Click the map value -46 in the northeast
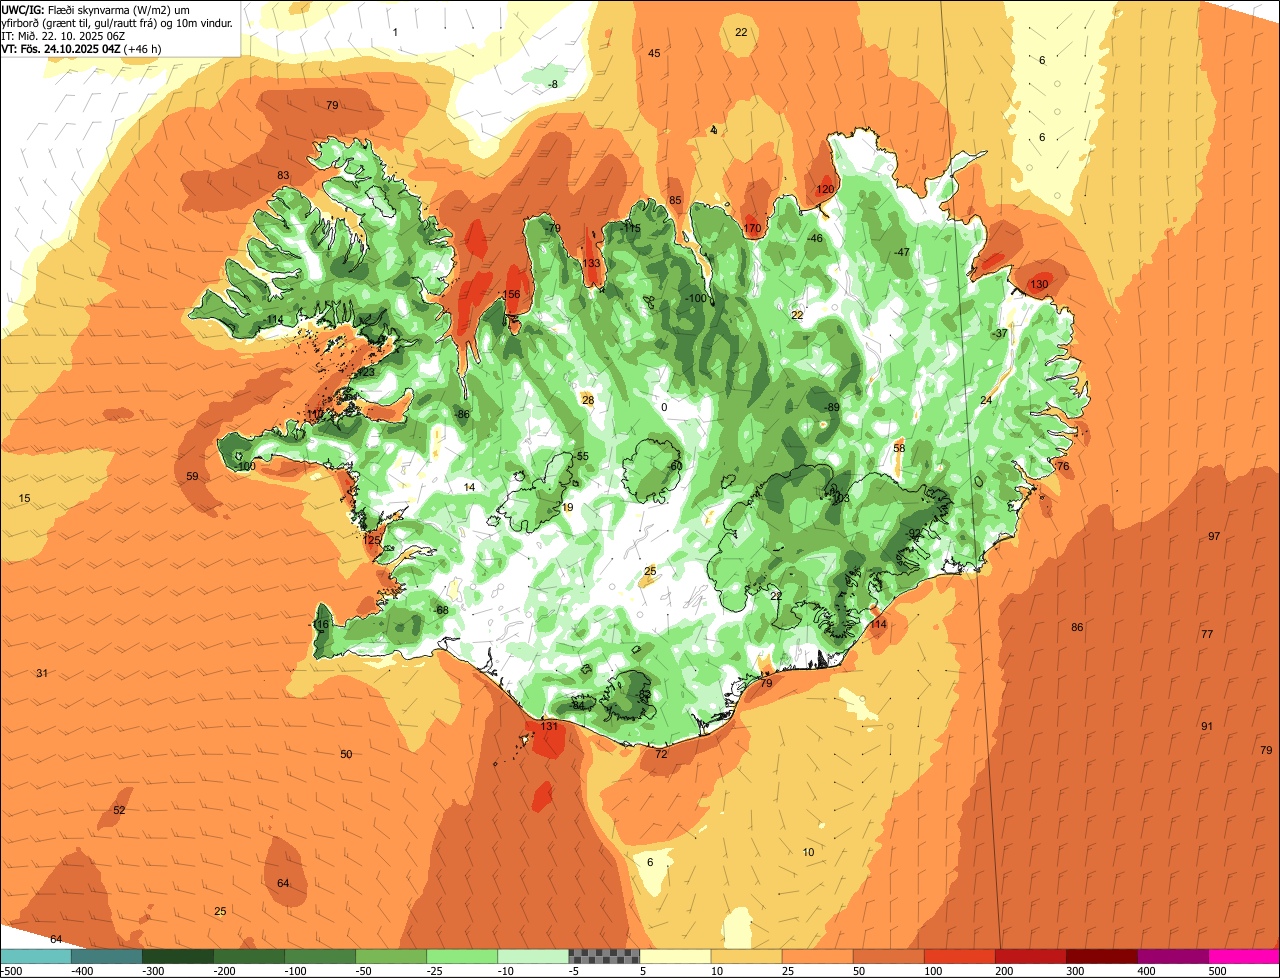This screenshot has width=1280, height=978. click(815, 239)
